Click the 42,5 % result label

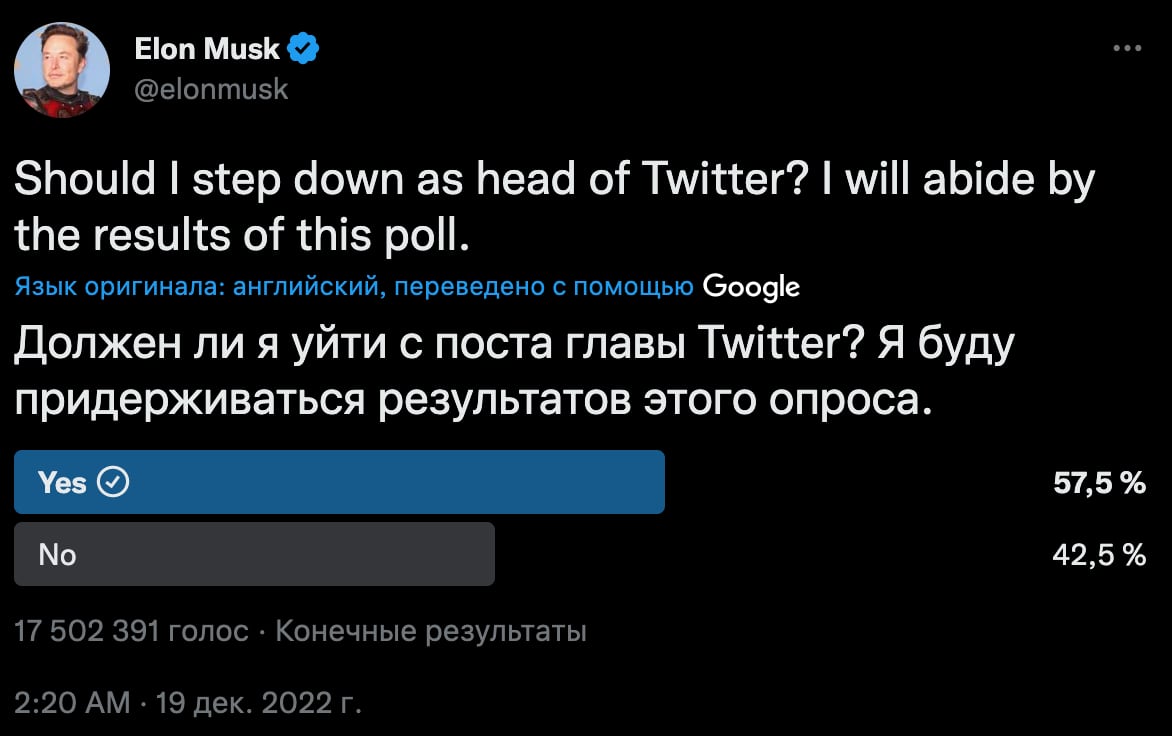1099,555
